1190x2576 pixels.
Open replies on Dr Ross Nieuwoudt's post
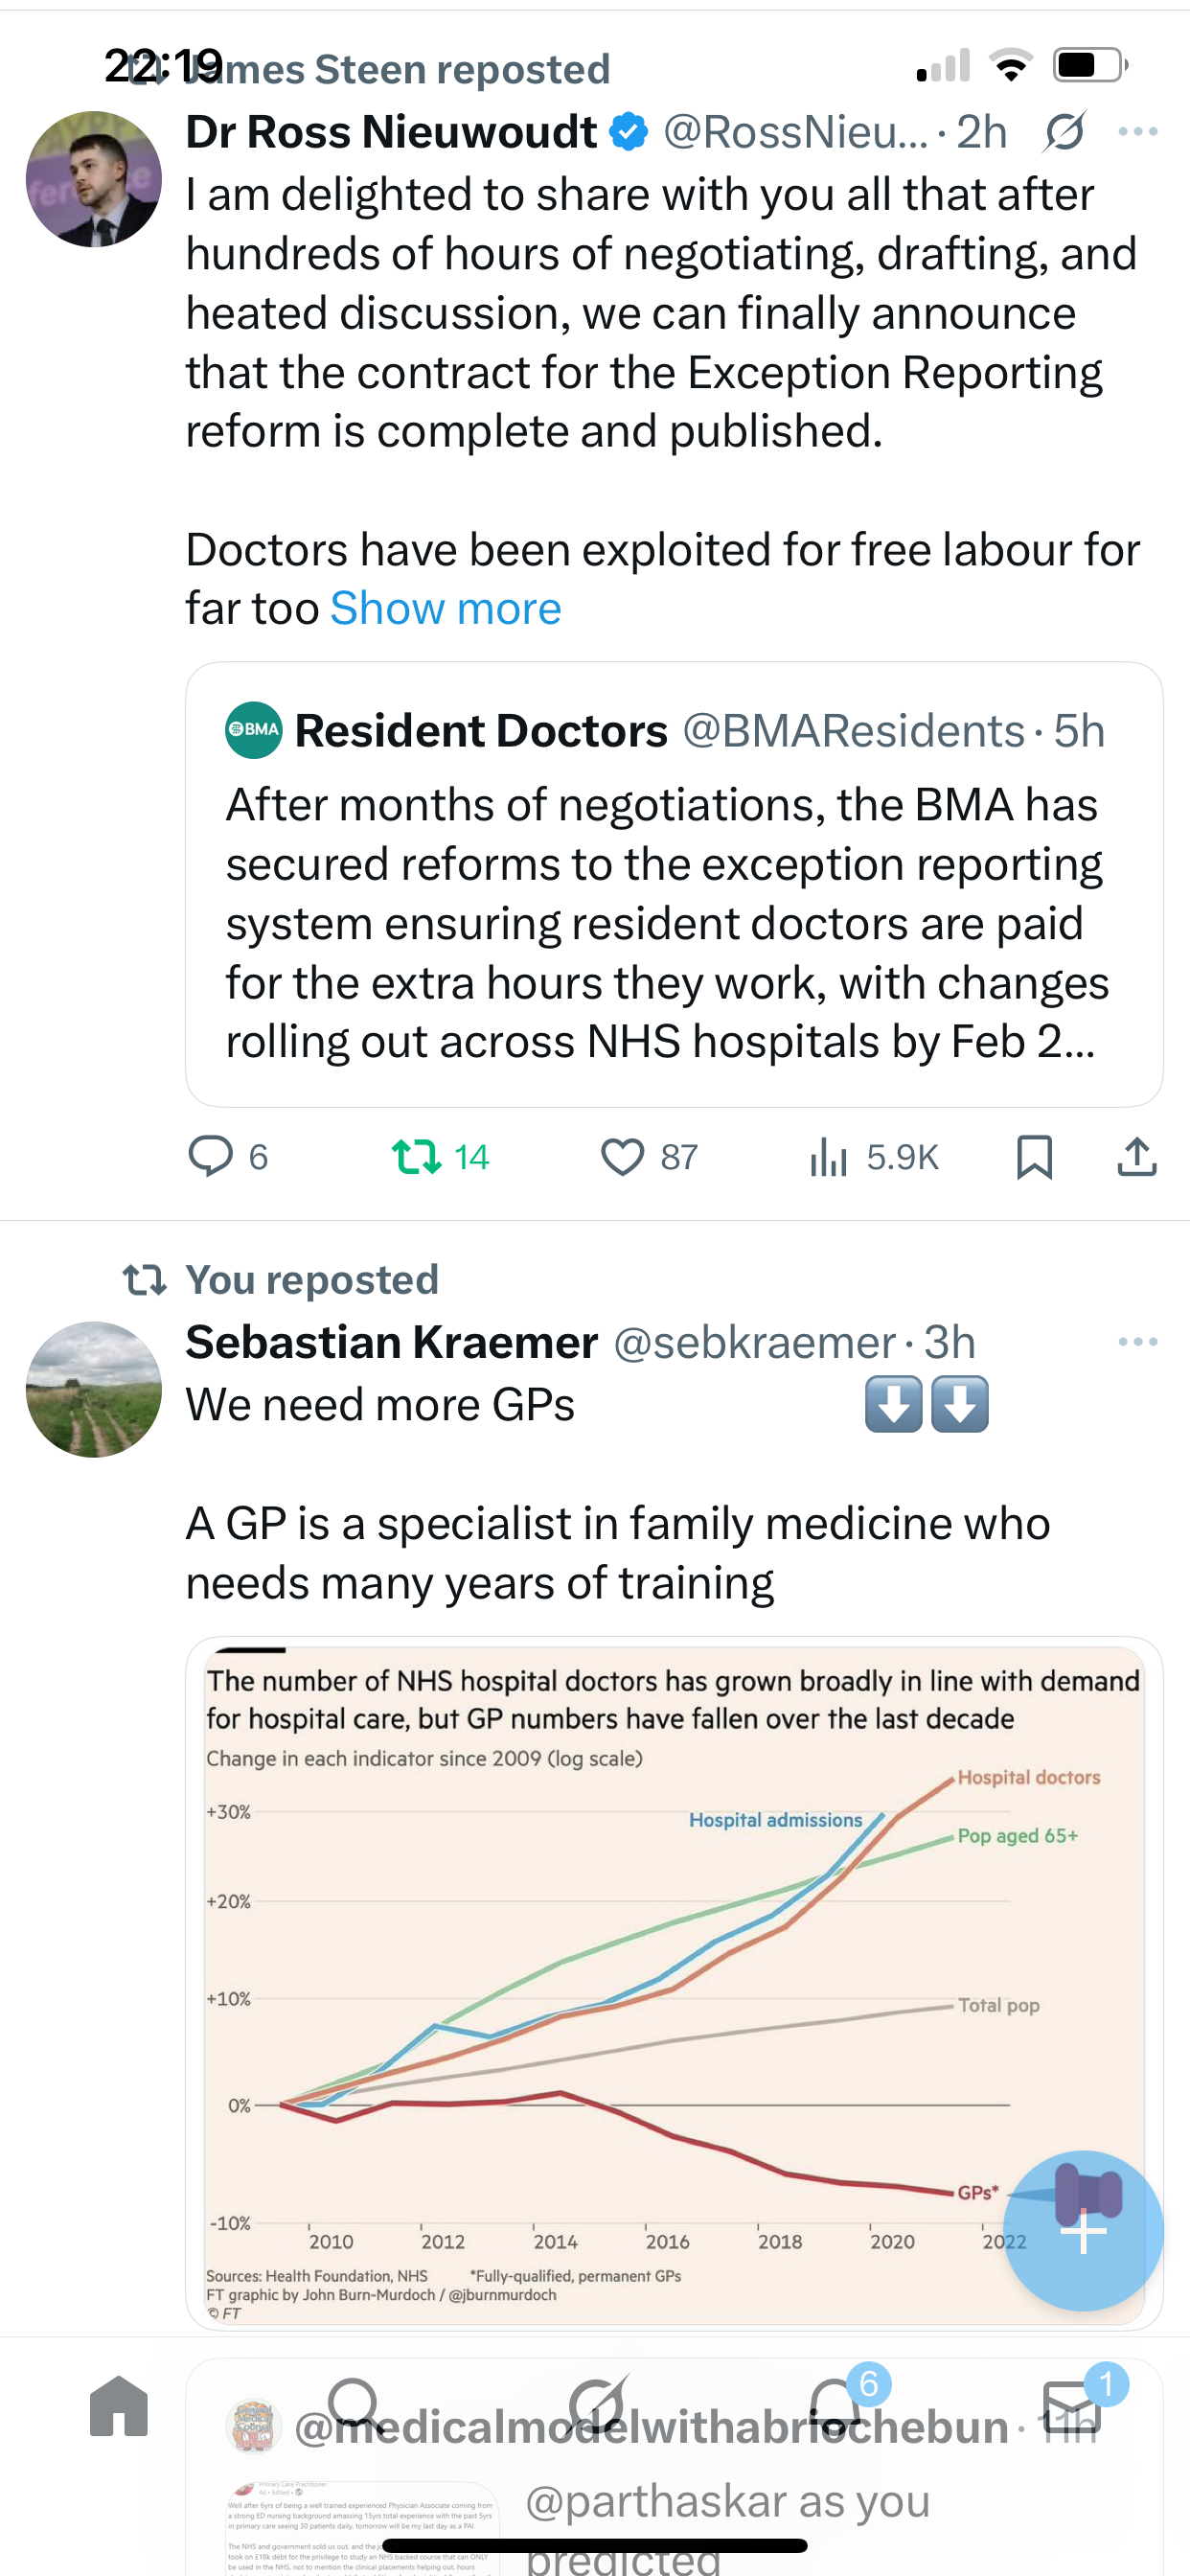click(211, 1157)
